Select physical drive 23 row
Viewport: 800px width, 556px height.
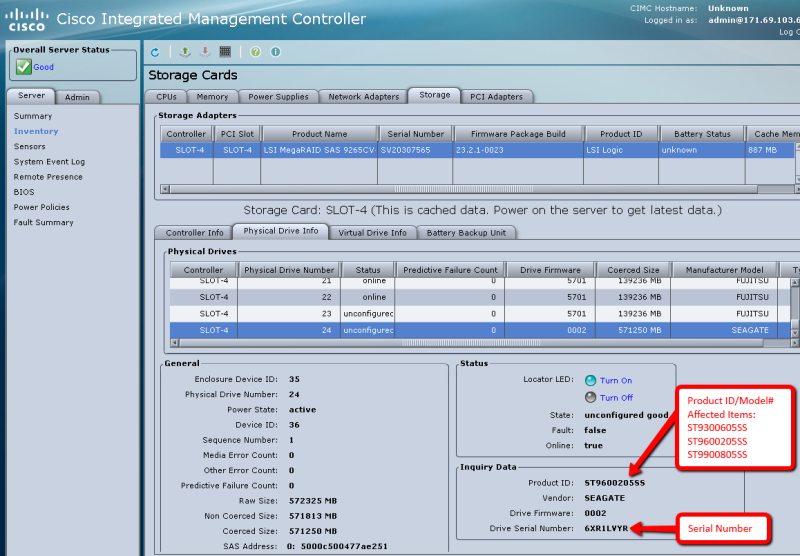(480, 314)
